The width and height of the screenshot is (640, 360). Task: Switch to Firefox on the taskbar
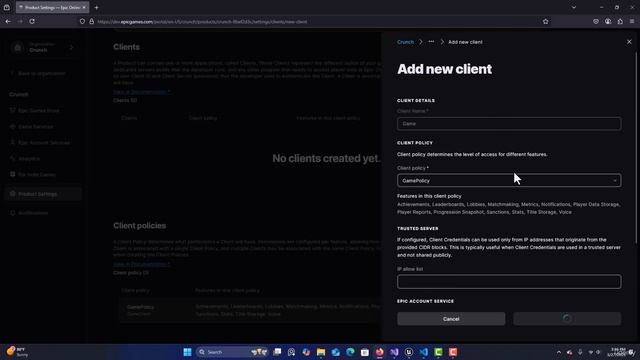click(x=380, y=352)
